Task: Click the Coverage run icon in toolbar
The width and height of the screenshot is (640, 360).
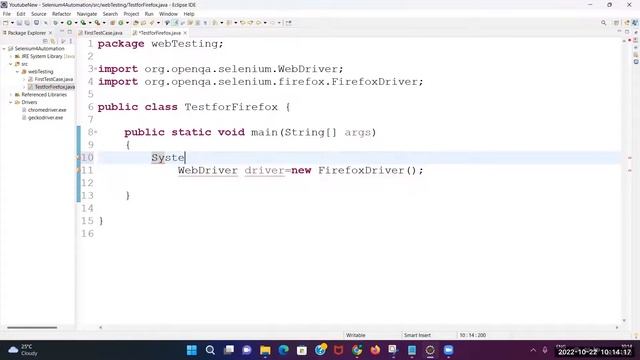Action: [x=83, y=23]
